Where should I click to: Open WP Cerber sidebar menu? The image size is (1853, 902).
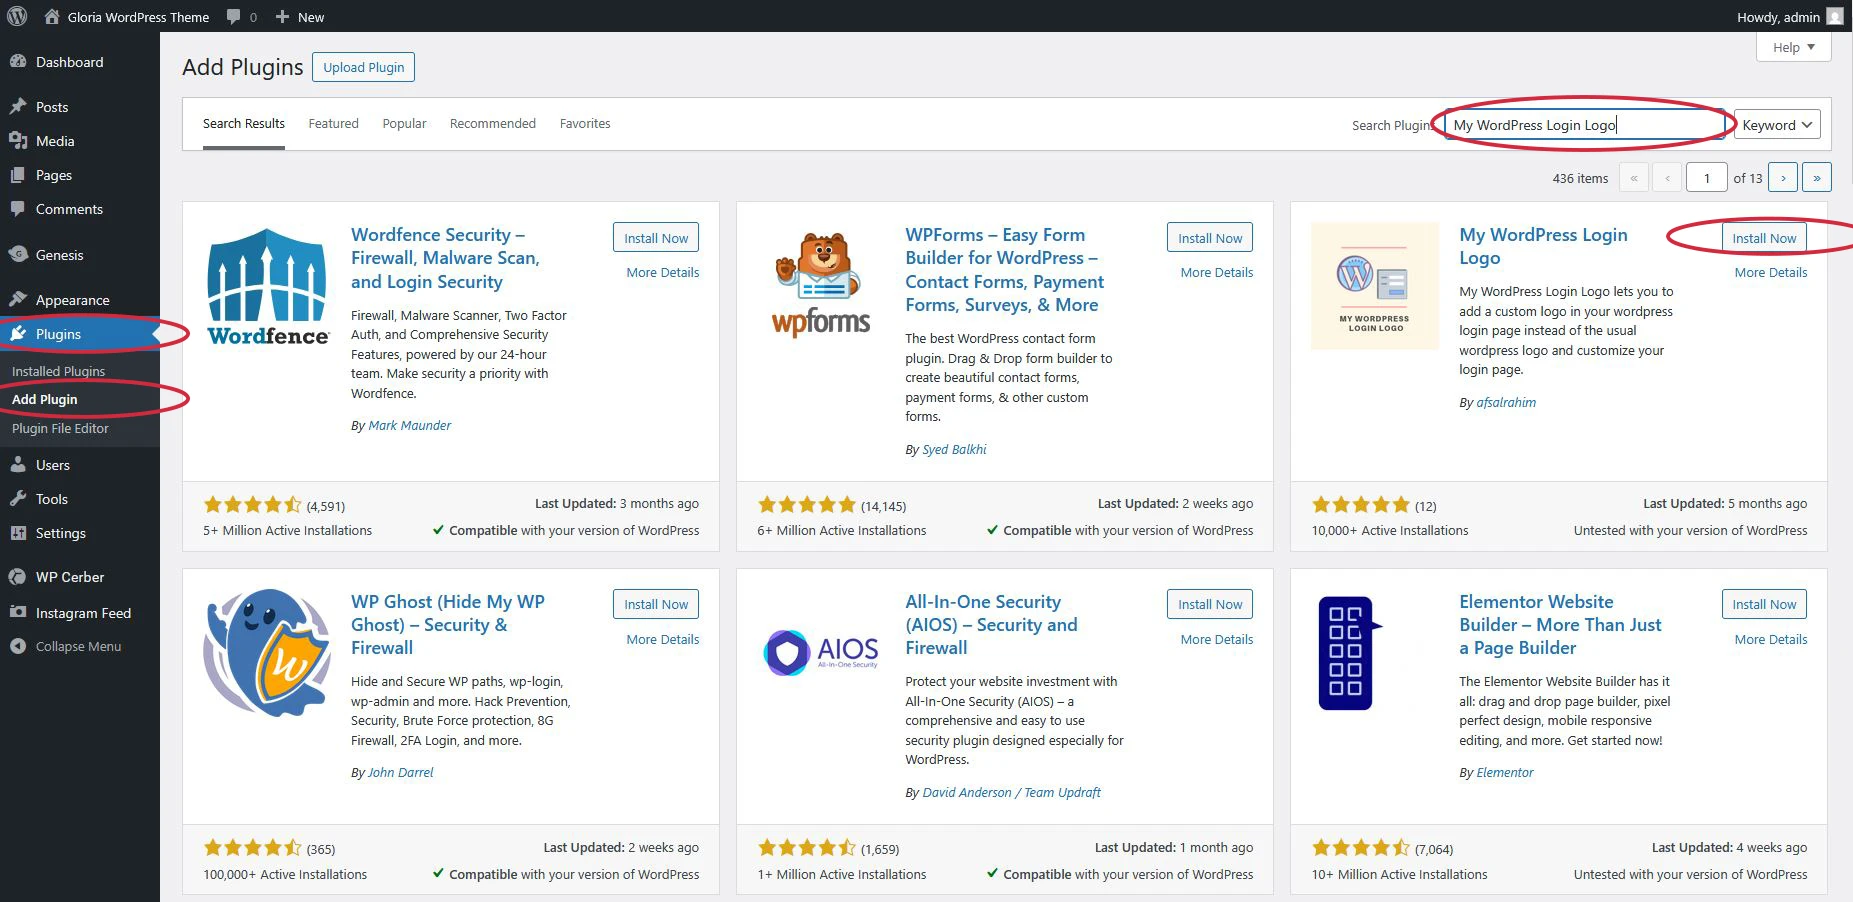coord(69,577)
